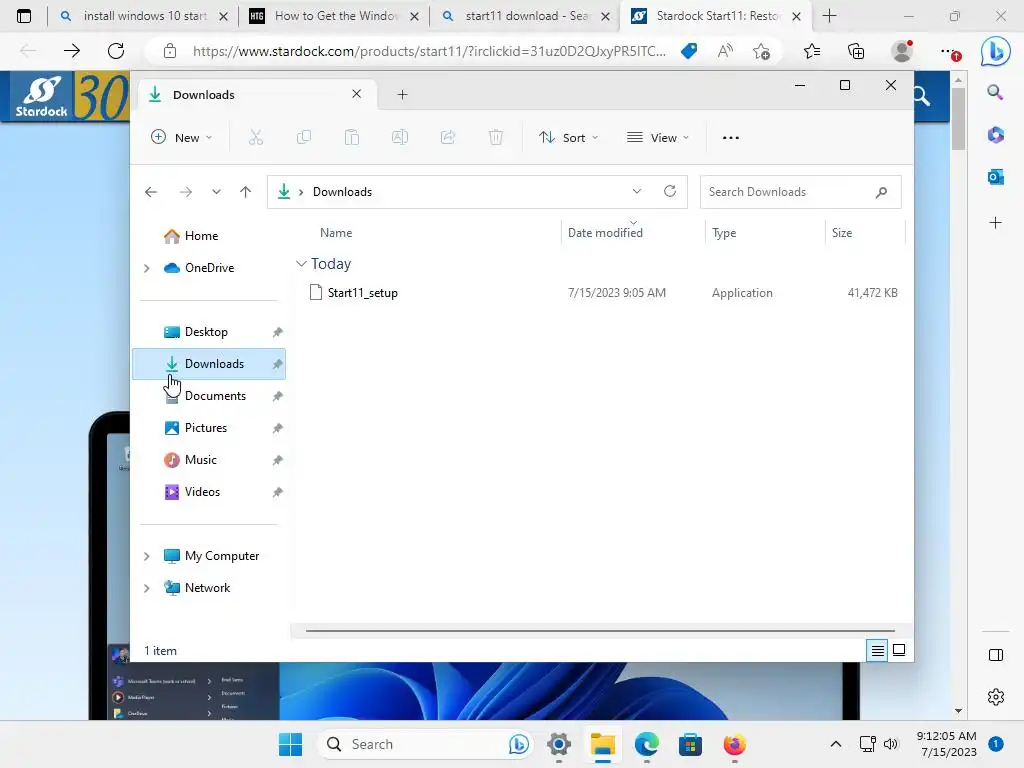The height and width of the screenshot is (768, 1024).
Task: Click the Delete trash icon in Explorer toolbar
Action: point(496,138)
